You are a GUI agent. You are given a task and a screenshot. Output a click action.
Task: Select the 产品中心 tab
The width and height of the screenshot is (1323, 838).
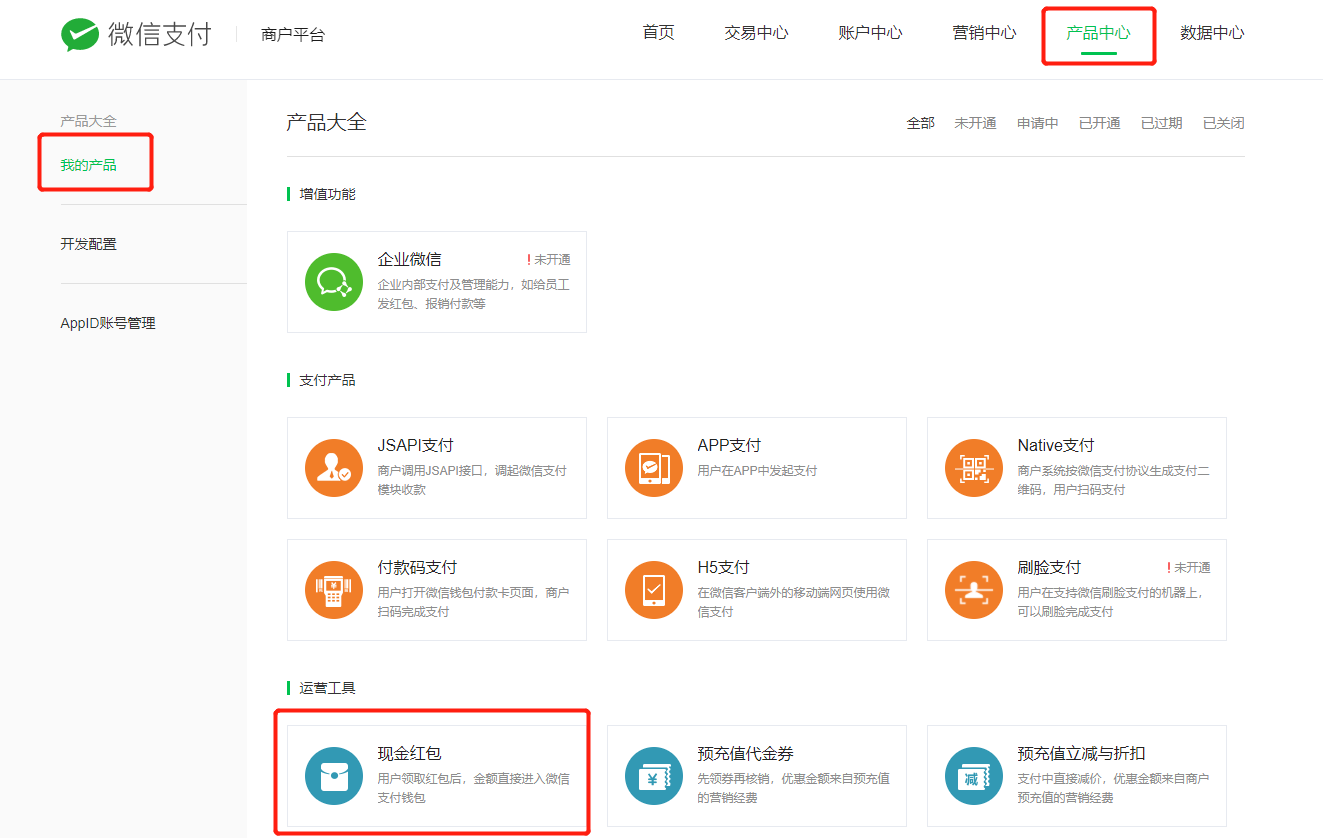click(x=1098, y=33)
